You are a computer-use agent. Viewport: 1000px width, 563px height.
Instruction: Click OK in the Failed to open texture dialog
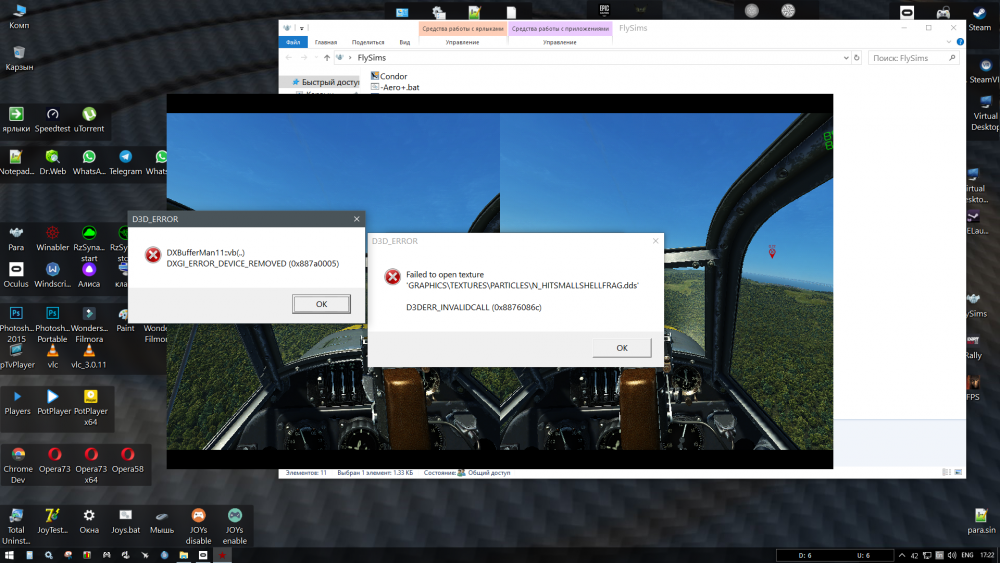(x=622, y=347)
